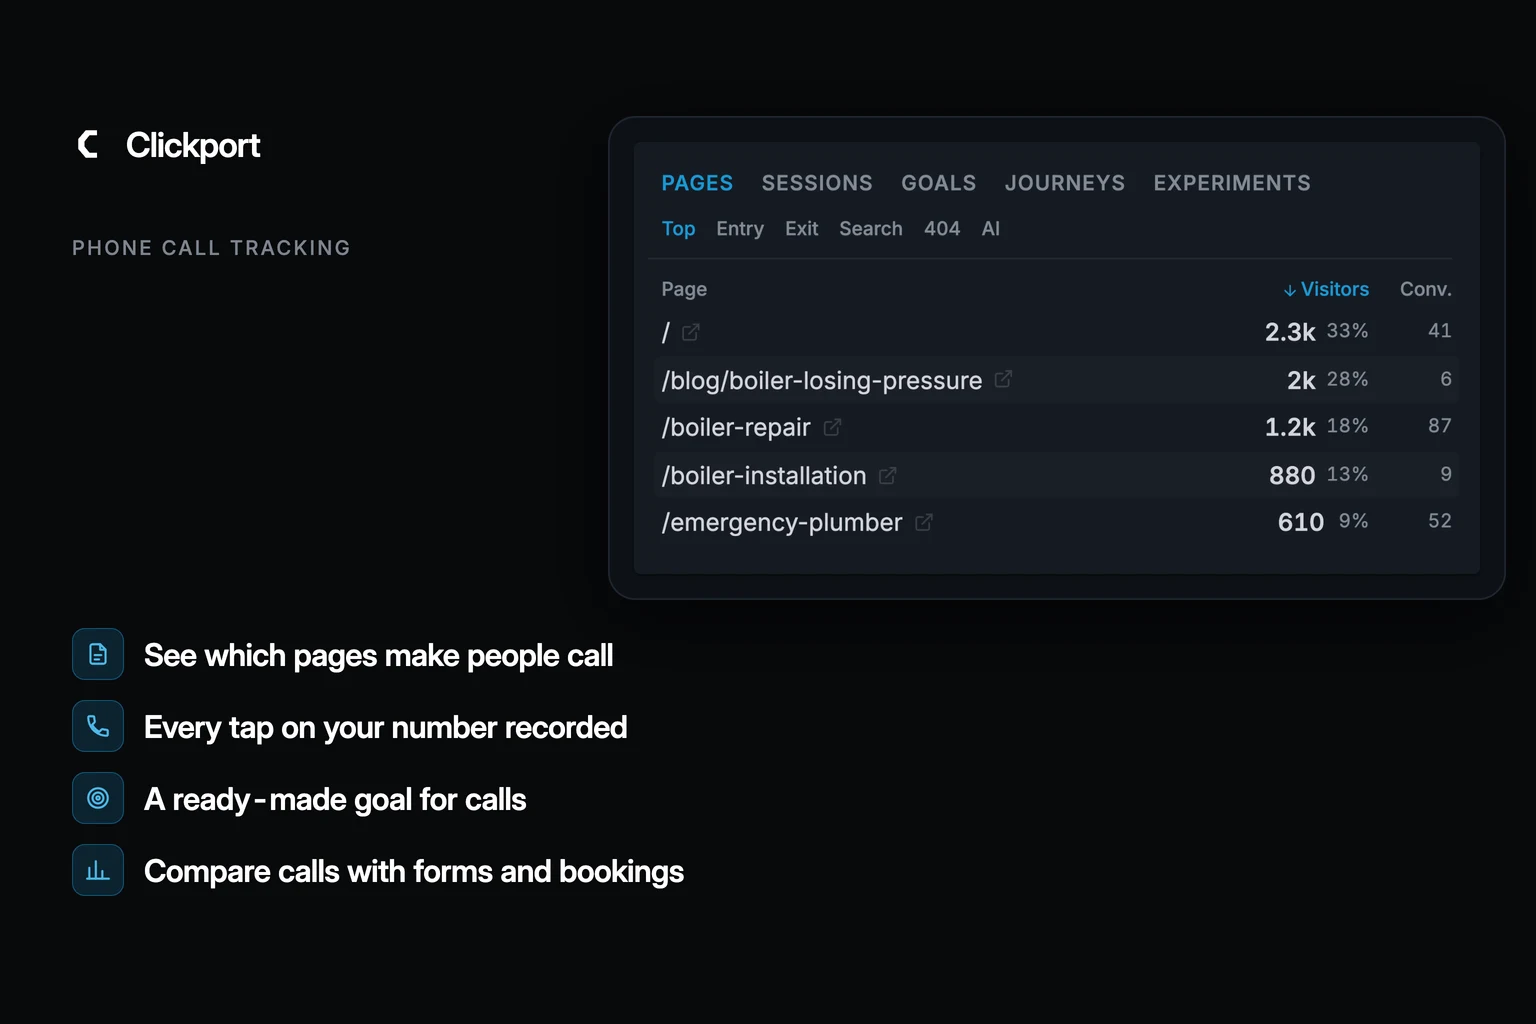Viewport: 1536px width, 1024px height.
Task: Click the 'PHONE CALL TRACKING' heading
Action: [211, 248]
